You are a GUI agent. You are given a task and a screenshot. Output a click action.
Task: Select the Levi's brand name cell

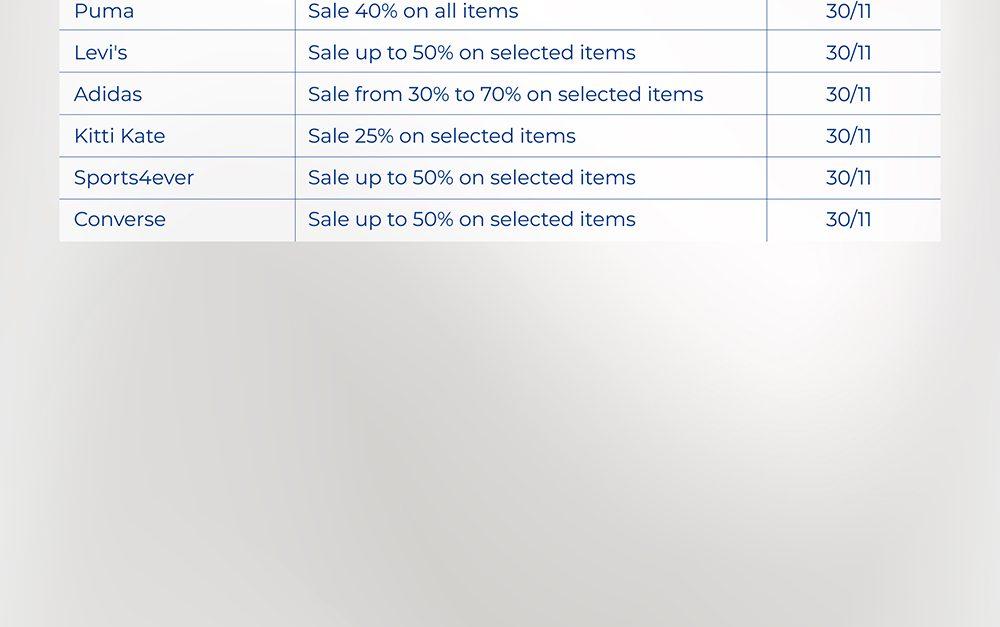(x=101, y=53)
